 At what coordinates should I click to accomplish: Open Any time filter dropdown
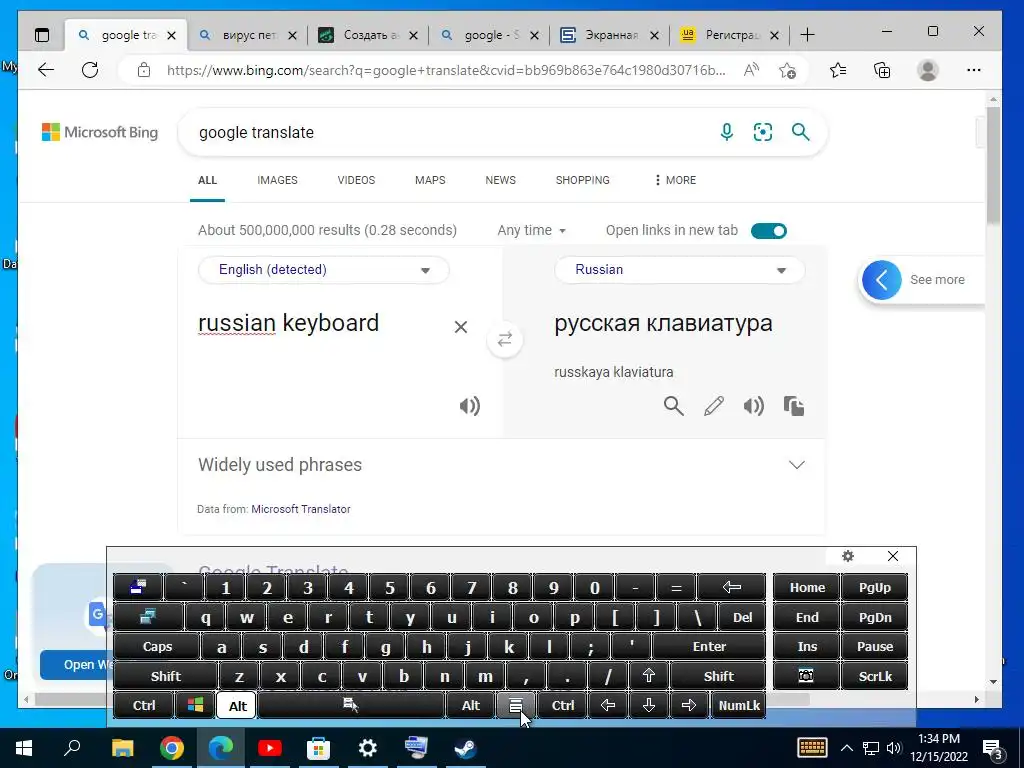[531, 231]
